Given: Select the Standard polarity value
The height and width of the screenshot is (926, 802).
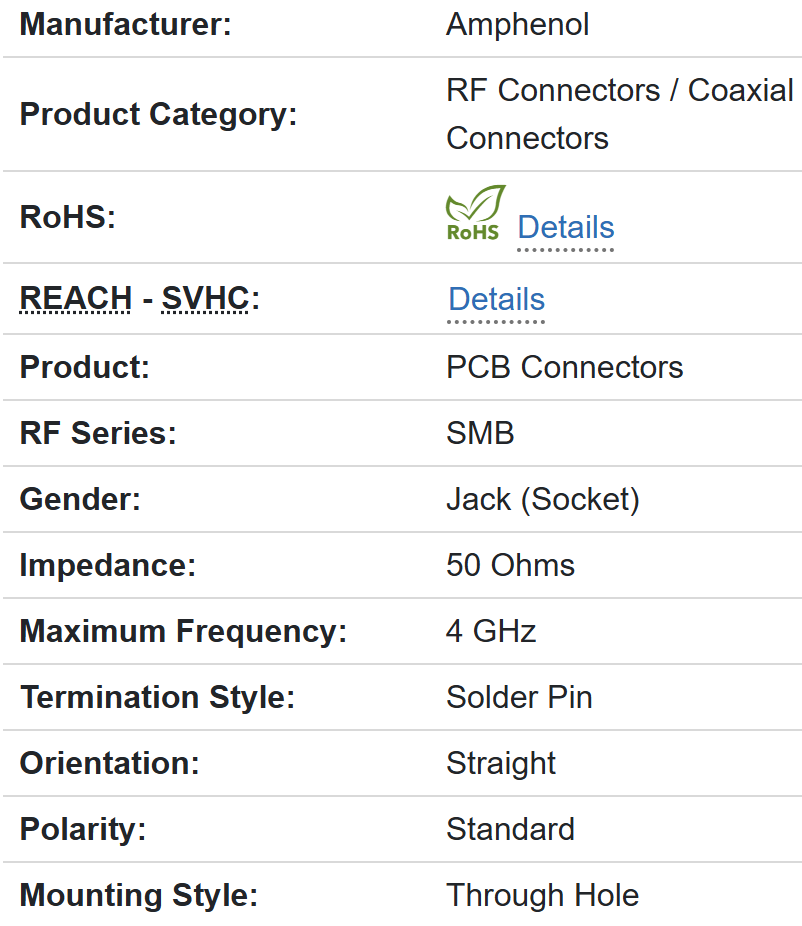Looking at the screenshot, I should [510, 829].
